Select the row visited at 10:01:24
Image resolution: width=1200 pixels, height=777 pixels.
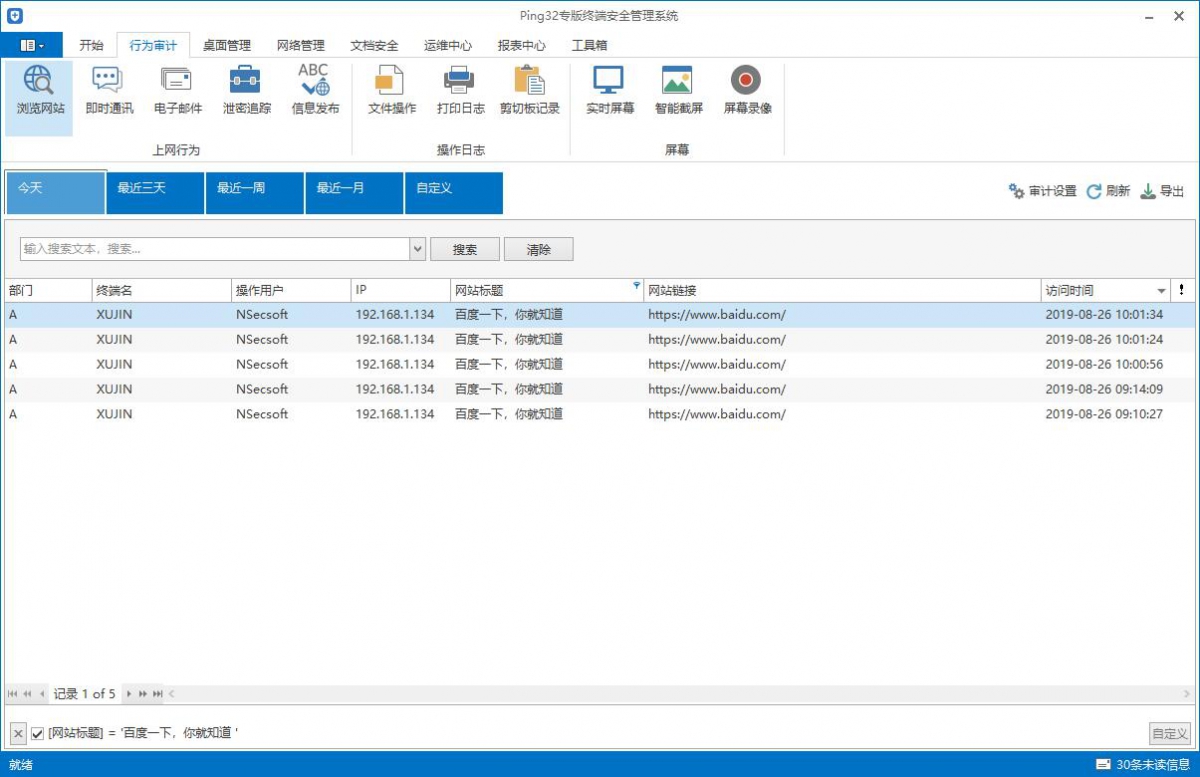[x=599, y=339]
